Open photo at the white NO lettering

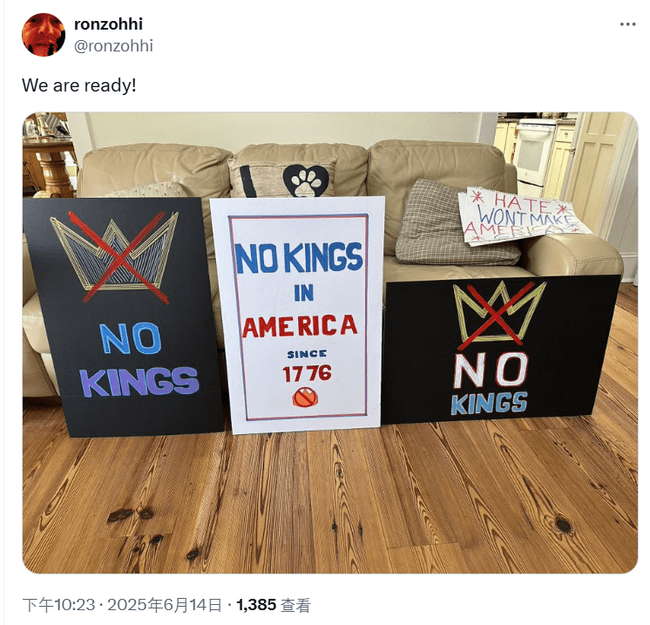tap(491, 370)
